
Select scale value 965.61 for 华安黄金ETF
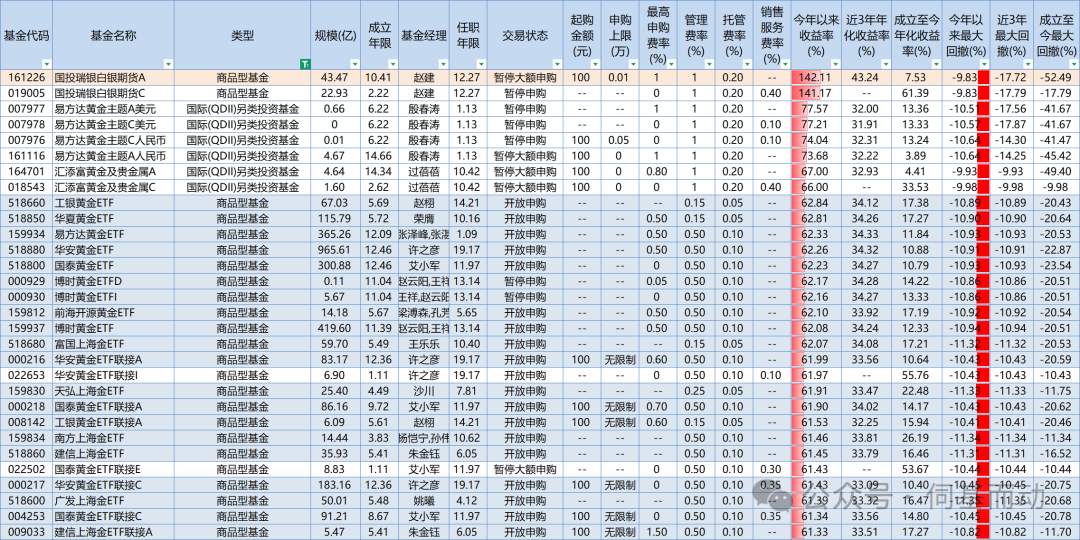[335, 250]
